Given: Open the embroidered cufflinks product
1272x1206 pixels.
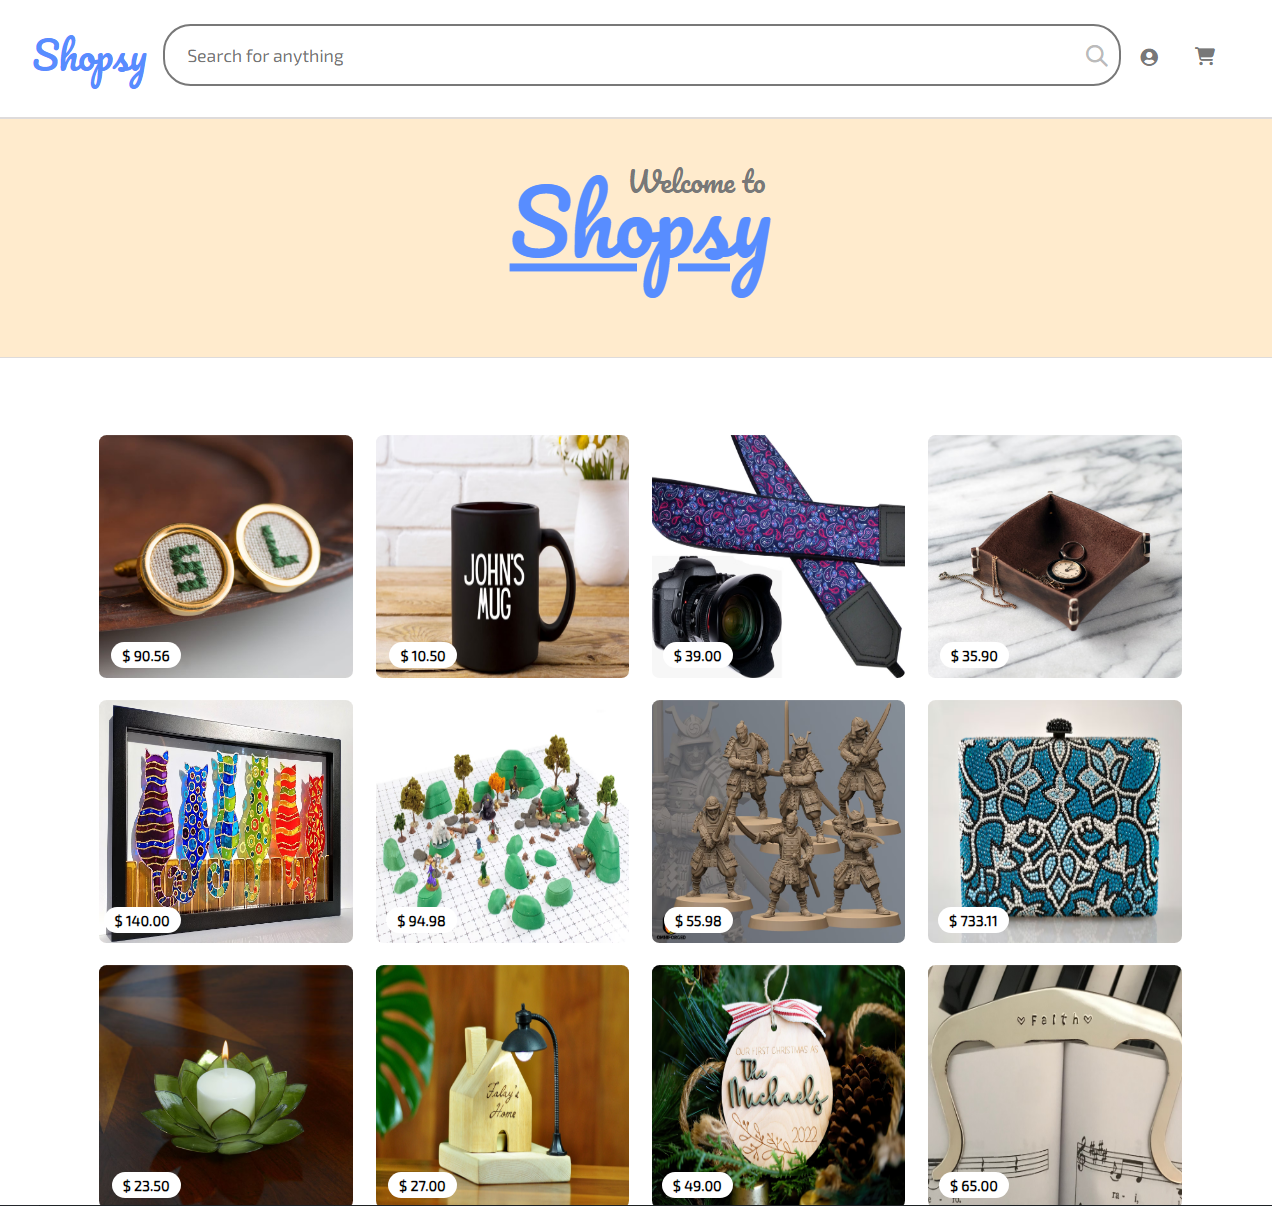Looking at the screenshot, I should pyautogui.click(x=226, y=556).
